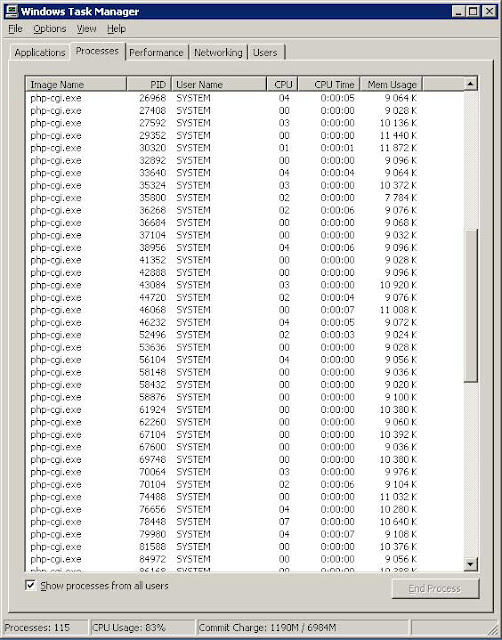Sort by User Name column header
The image size is (502, 640).
click(x=219, y=84)
